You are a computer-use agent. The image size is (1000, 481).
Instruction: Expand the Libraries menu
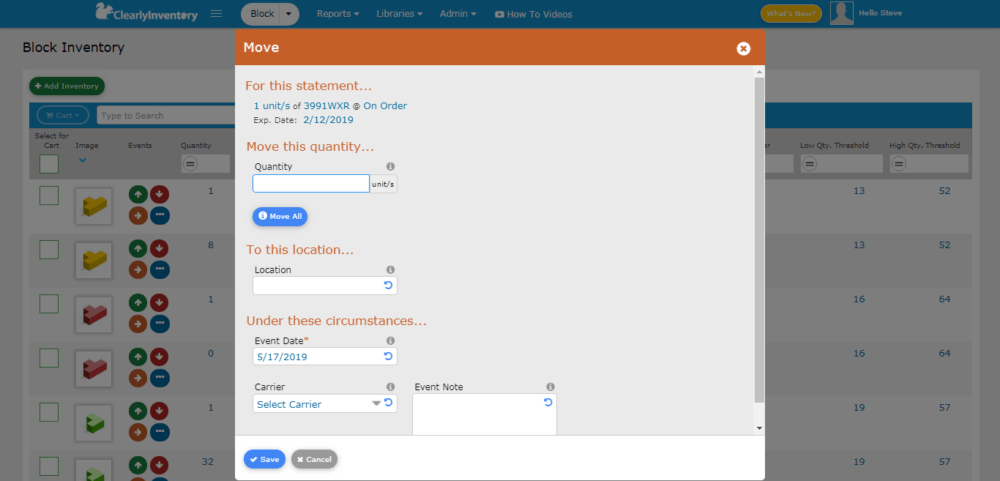click(399, 13)
